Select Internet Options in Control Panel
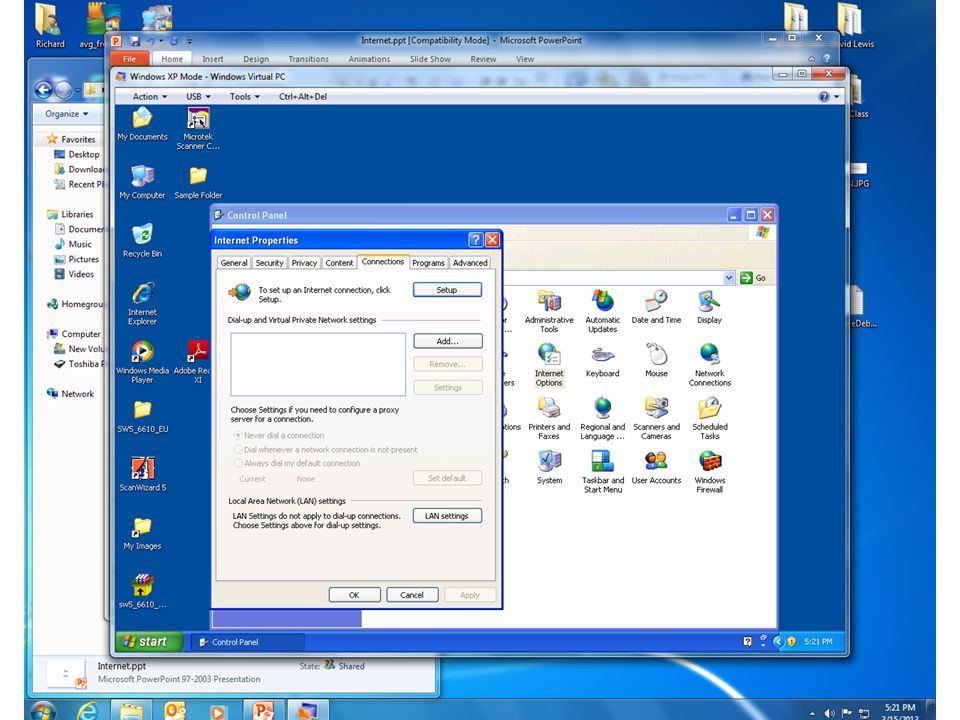 tap(549, 366)
